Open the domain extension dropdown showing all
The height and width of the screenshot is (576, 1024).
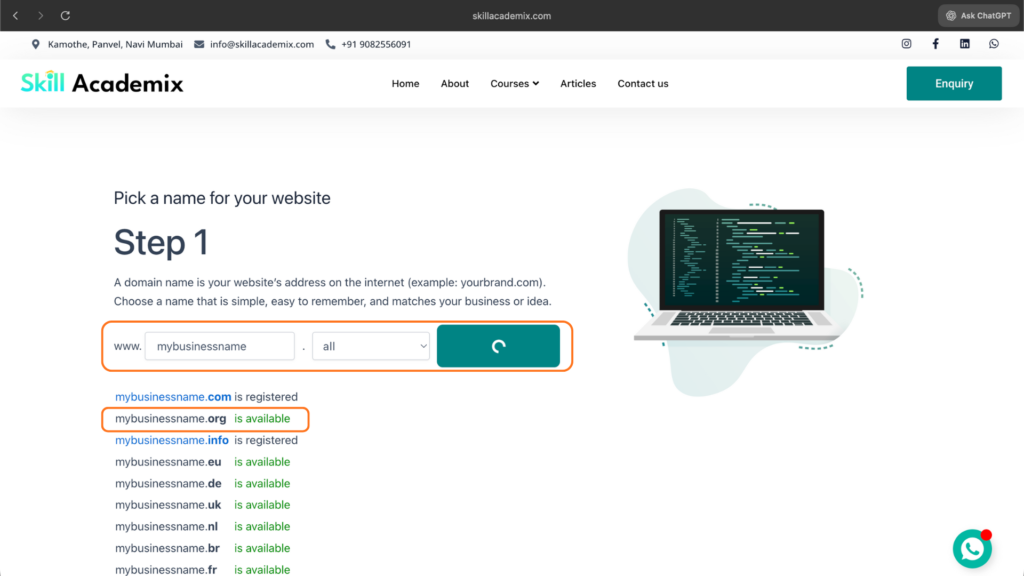[x=371, y=346]
